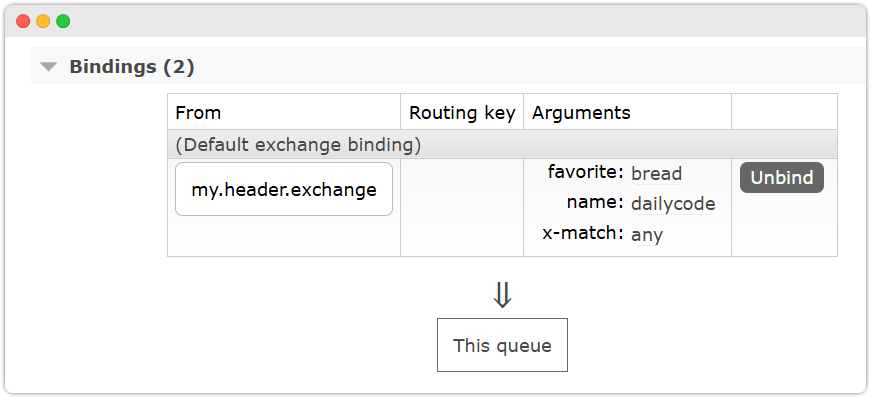
Task: Click the Unbind button
Action: coord(782,178)
